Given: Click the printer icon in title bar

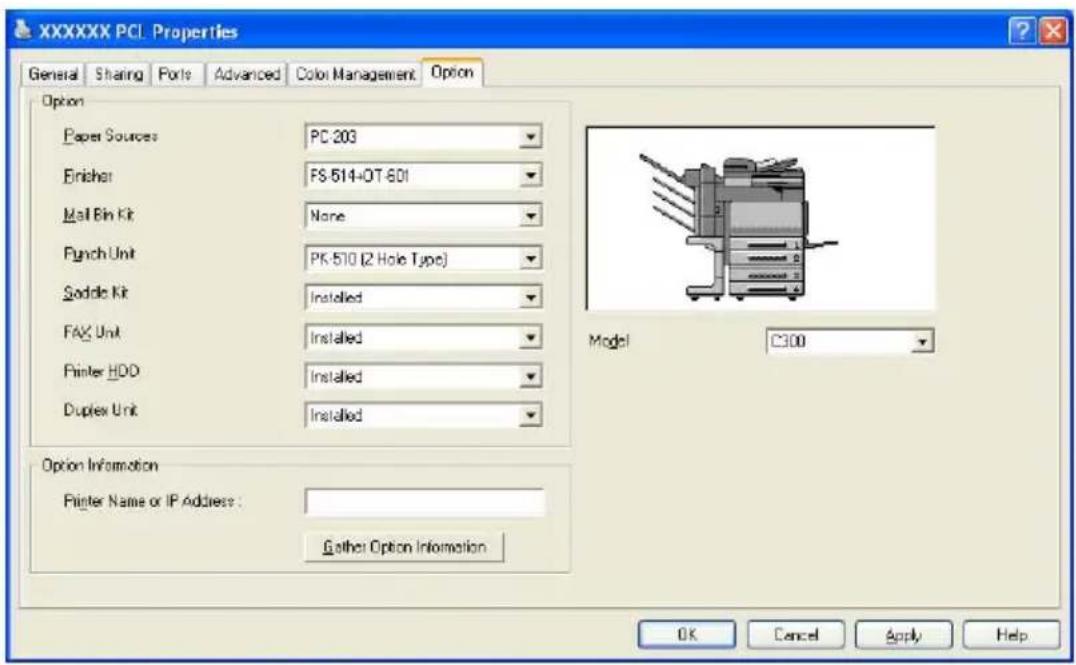Looking at the screenshot, I should [23, 31].
